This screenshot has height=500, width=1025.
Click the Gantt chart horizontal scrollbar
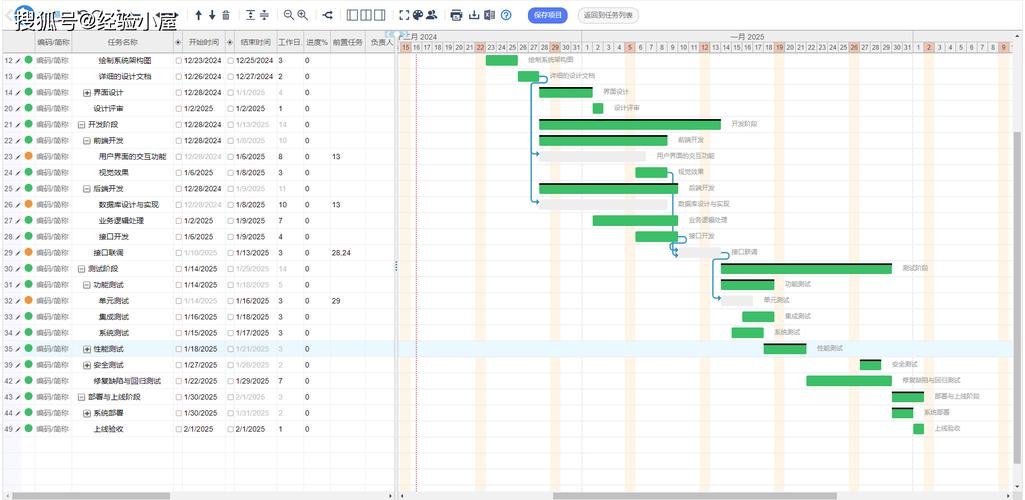(694, 496)
